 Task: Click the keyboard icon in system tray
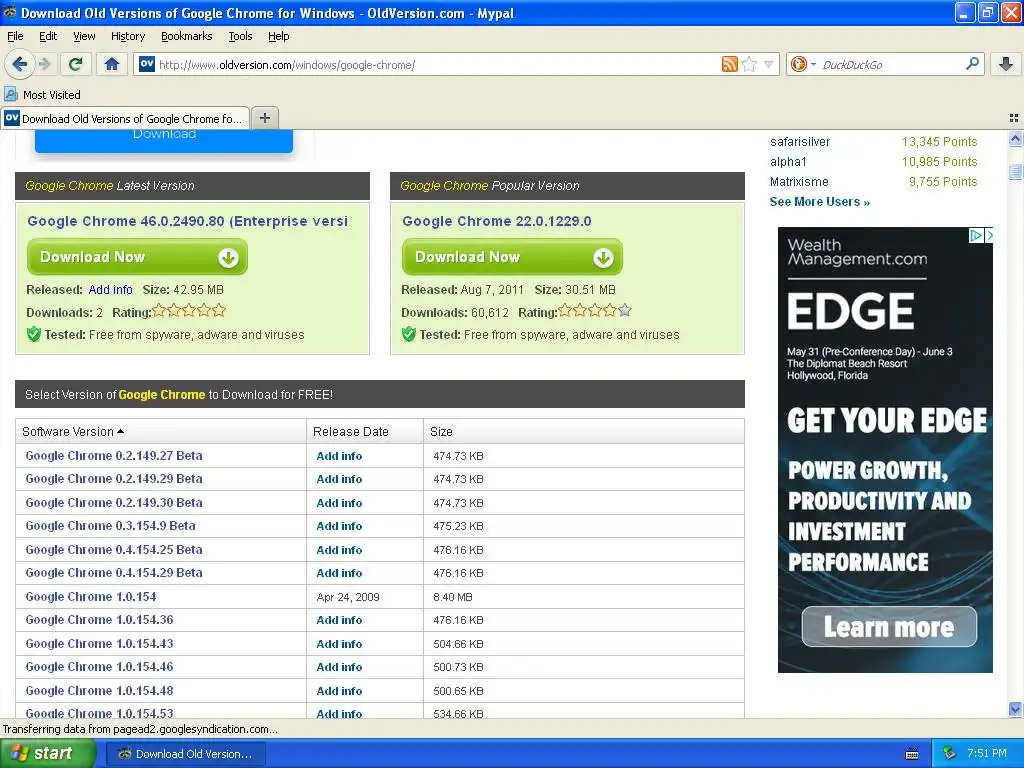[x=912, y=754]
